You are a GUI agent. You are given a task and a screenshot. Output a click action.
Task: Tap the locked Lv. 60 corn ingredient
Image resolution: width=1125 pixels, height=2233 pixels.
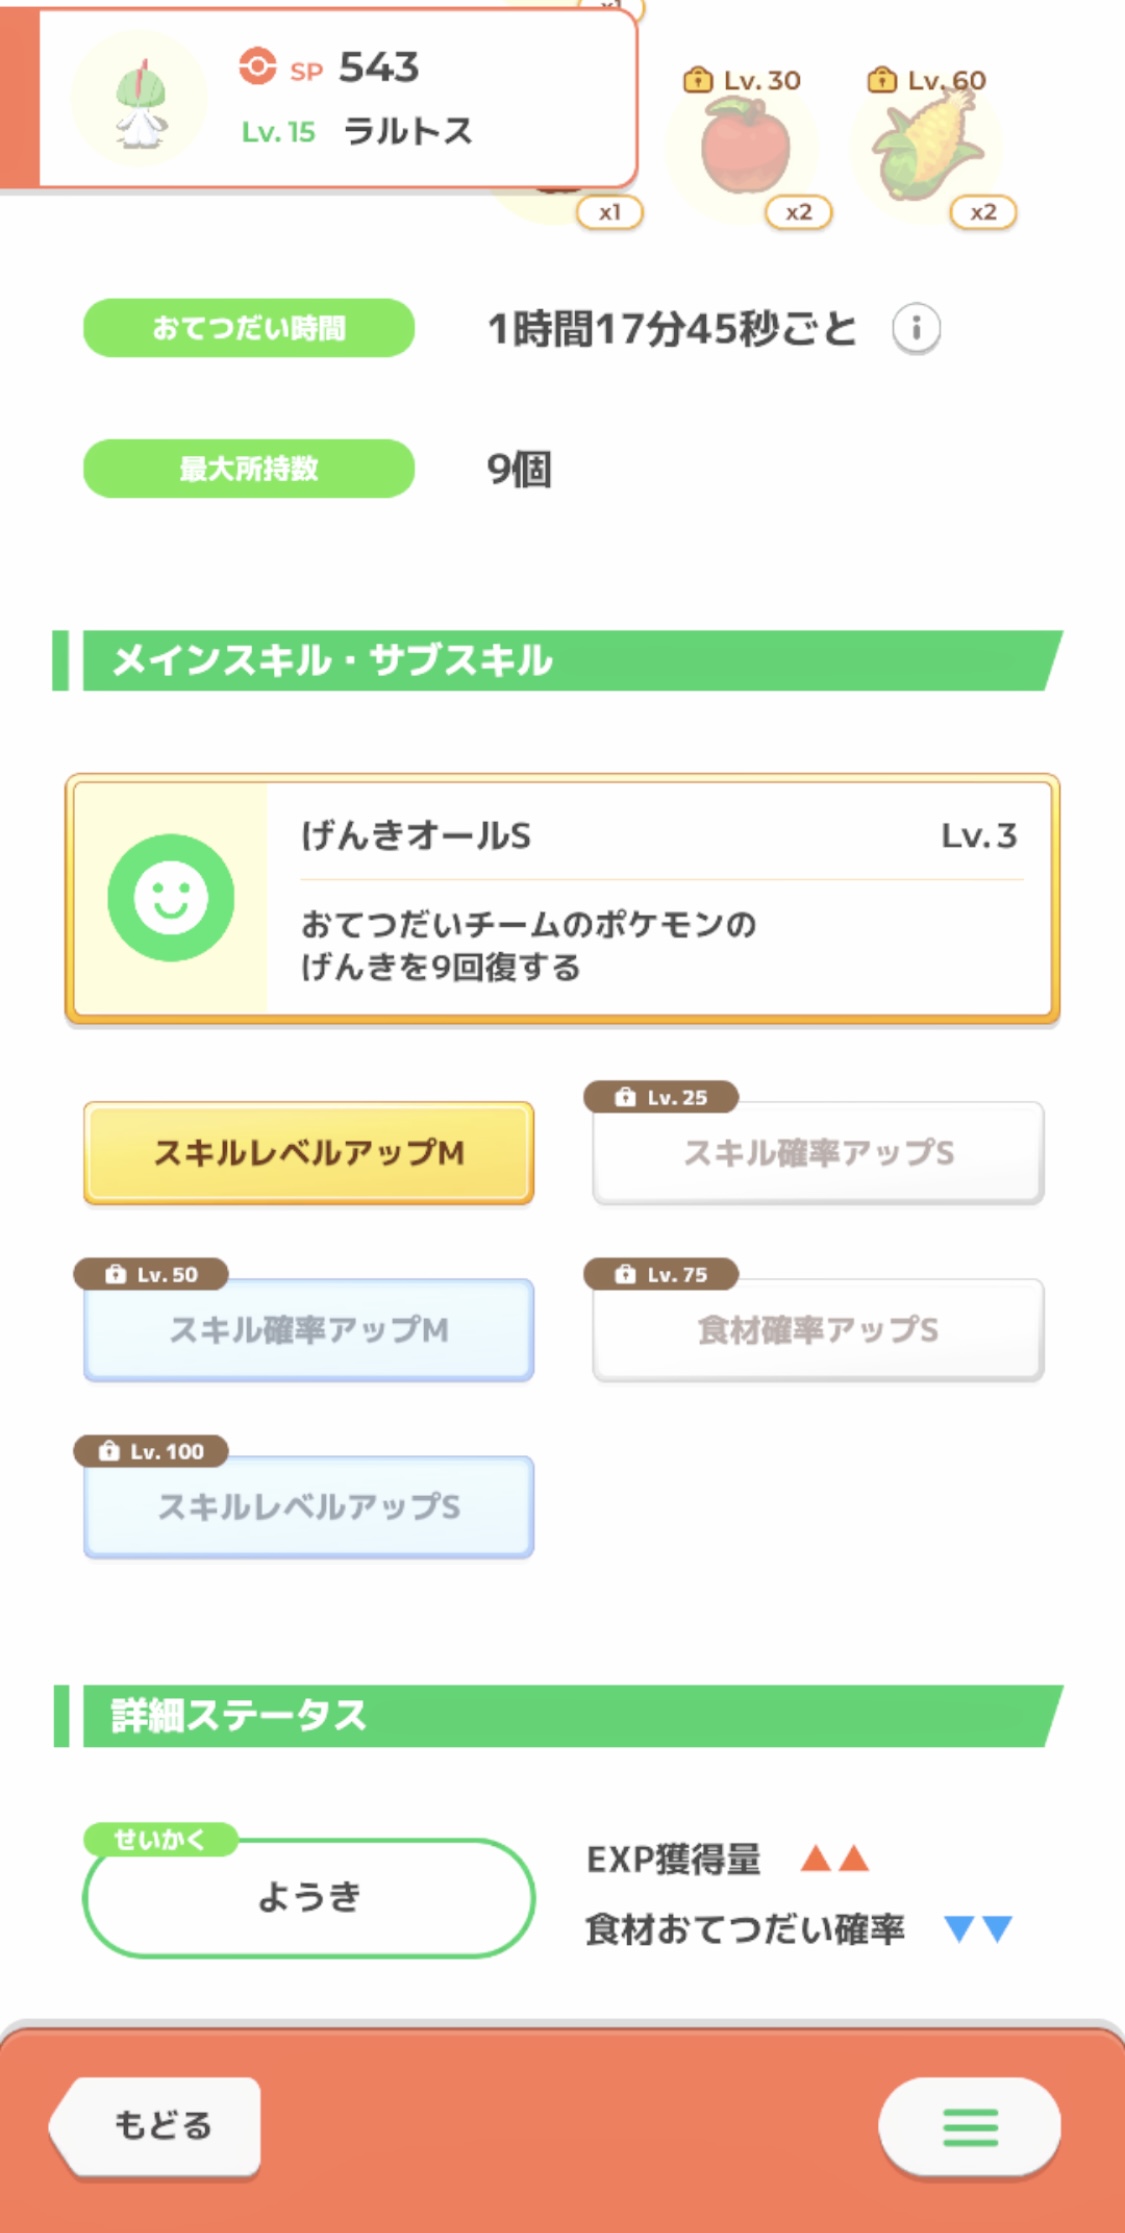(x=928, y=150)
